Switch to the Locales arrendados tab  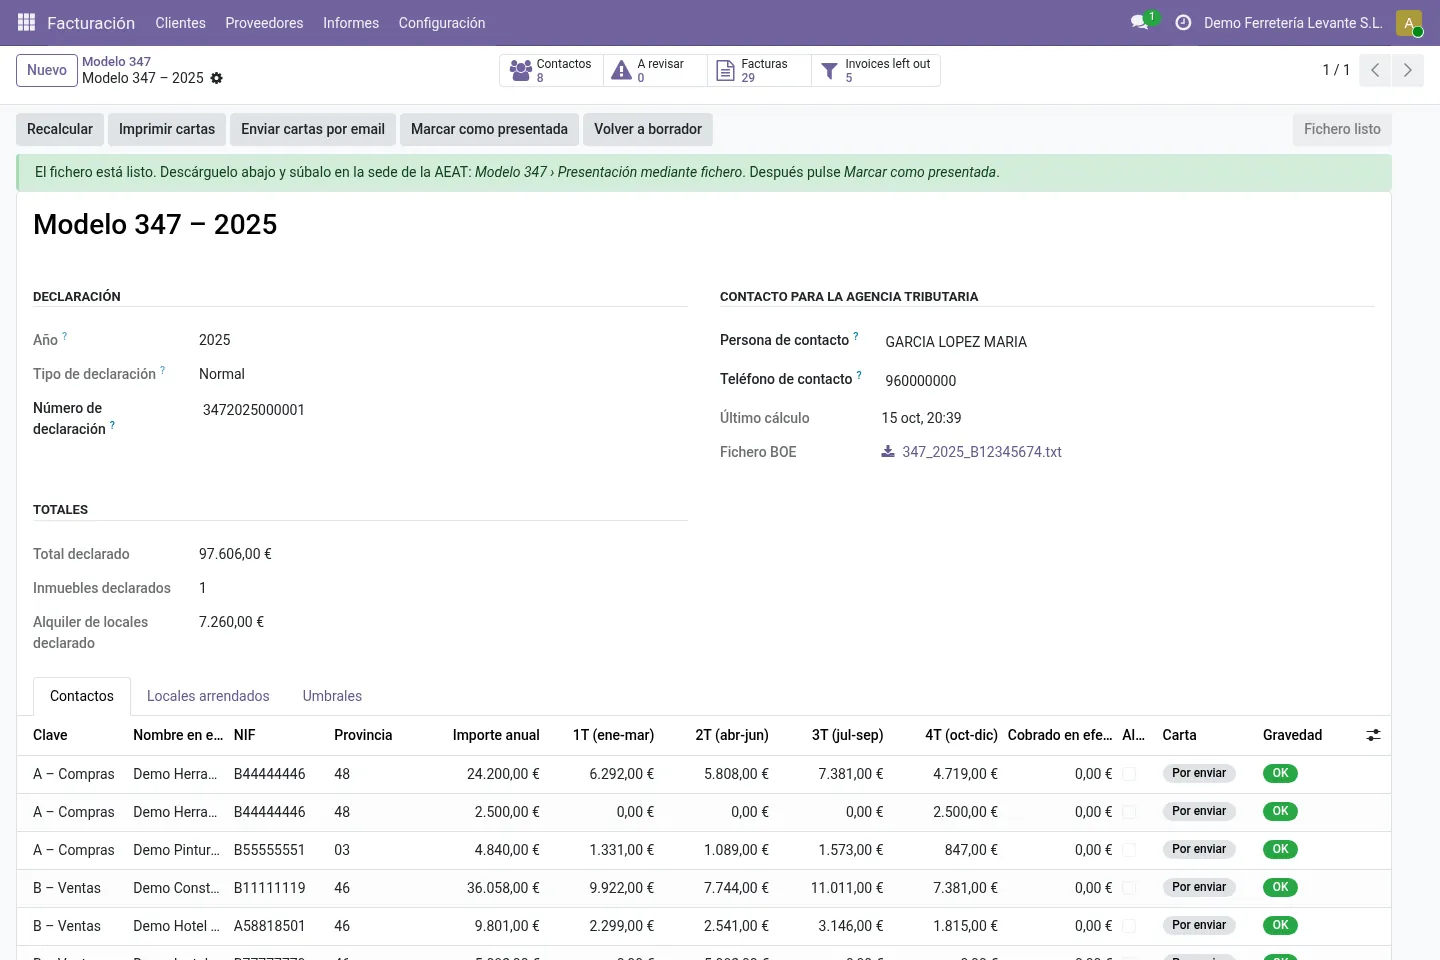[x=208, y=696]
